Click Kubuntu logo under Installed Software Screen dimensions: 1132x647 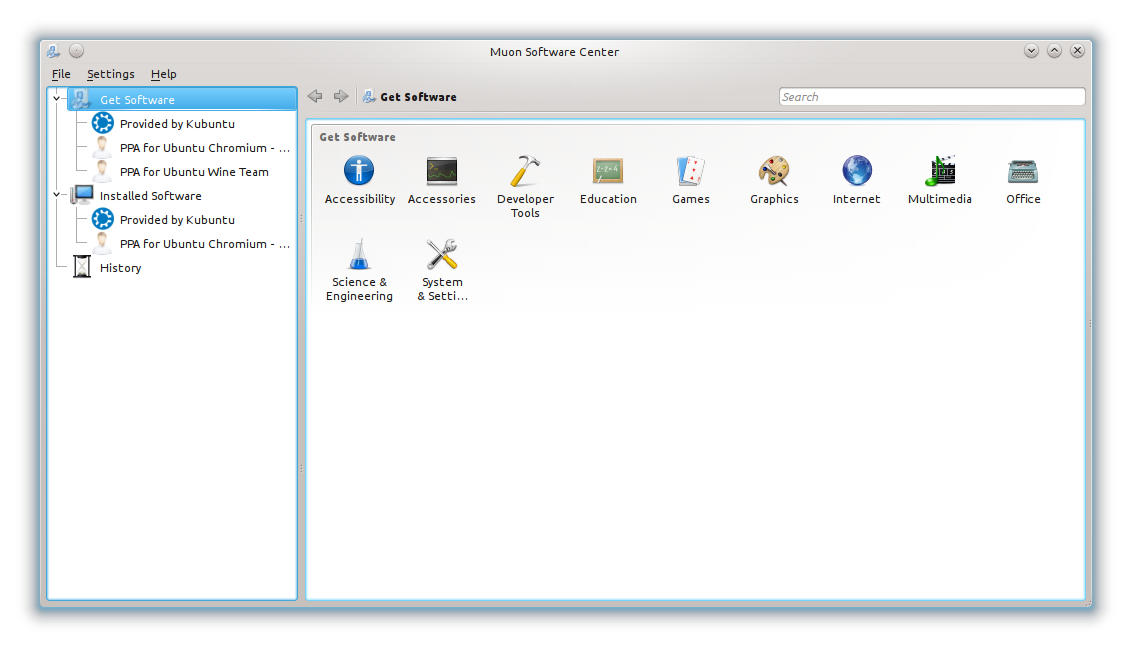pyautogui.click(x=103, y=220)
